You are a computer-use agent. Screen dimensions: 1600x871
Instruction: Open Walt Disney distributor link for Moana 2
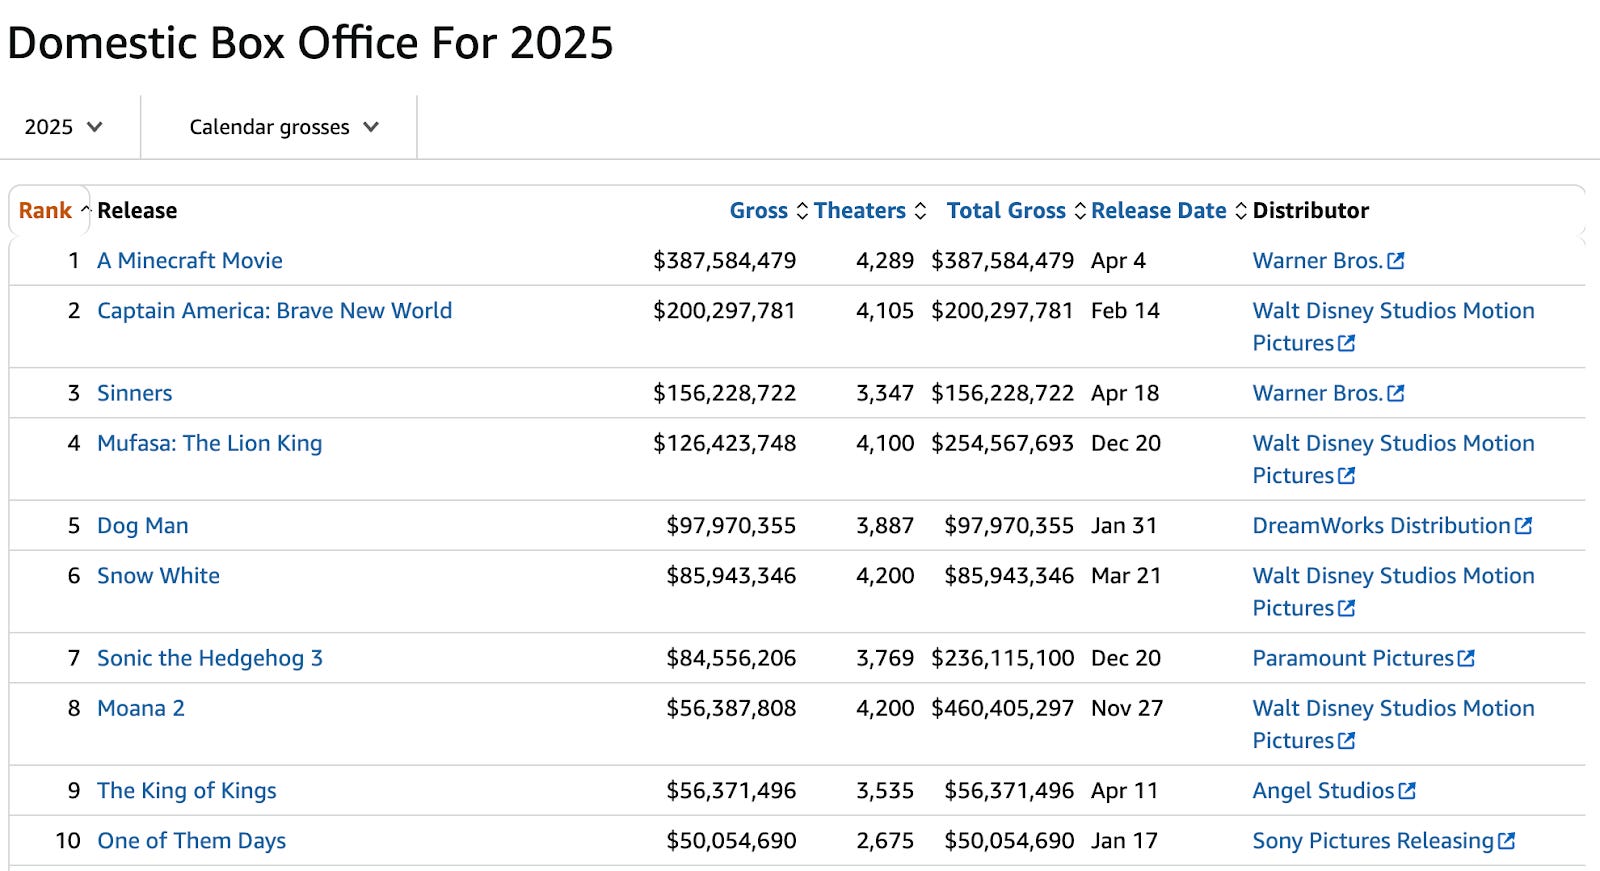[x=1393, y=724]
